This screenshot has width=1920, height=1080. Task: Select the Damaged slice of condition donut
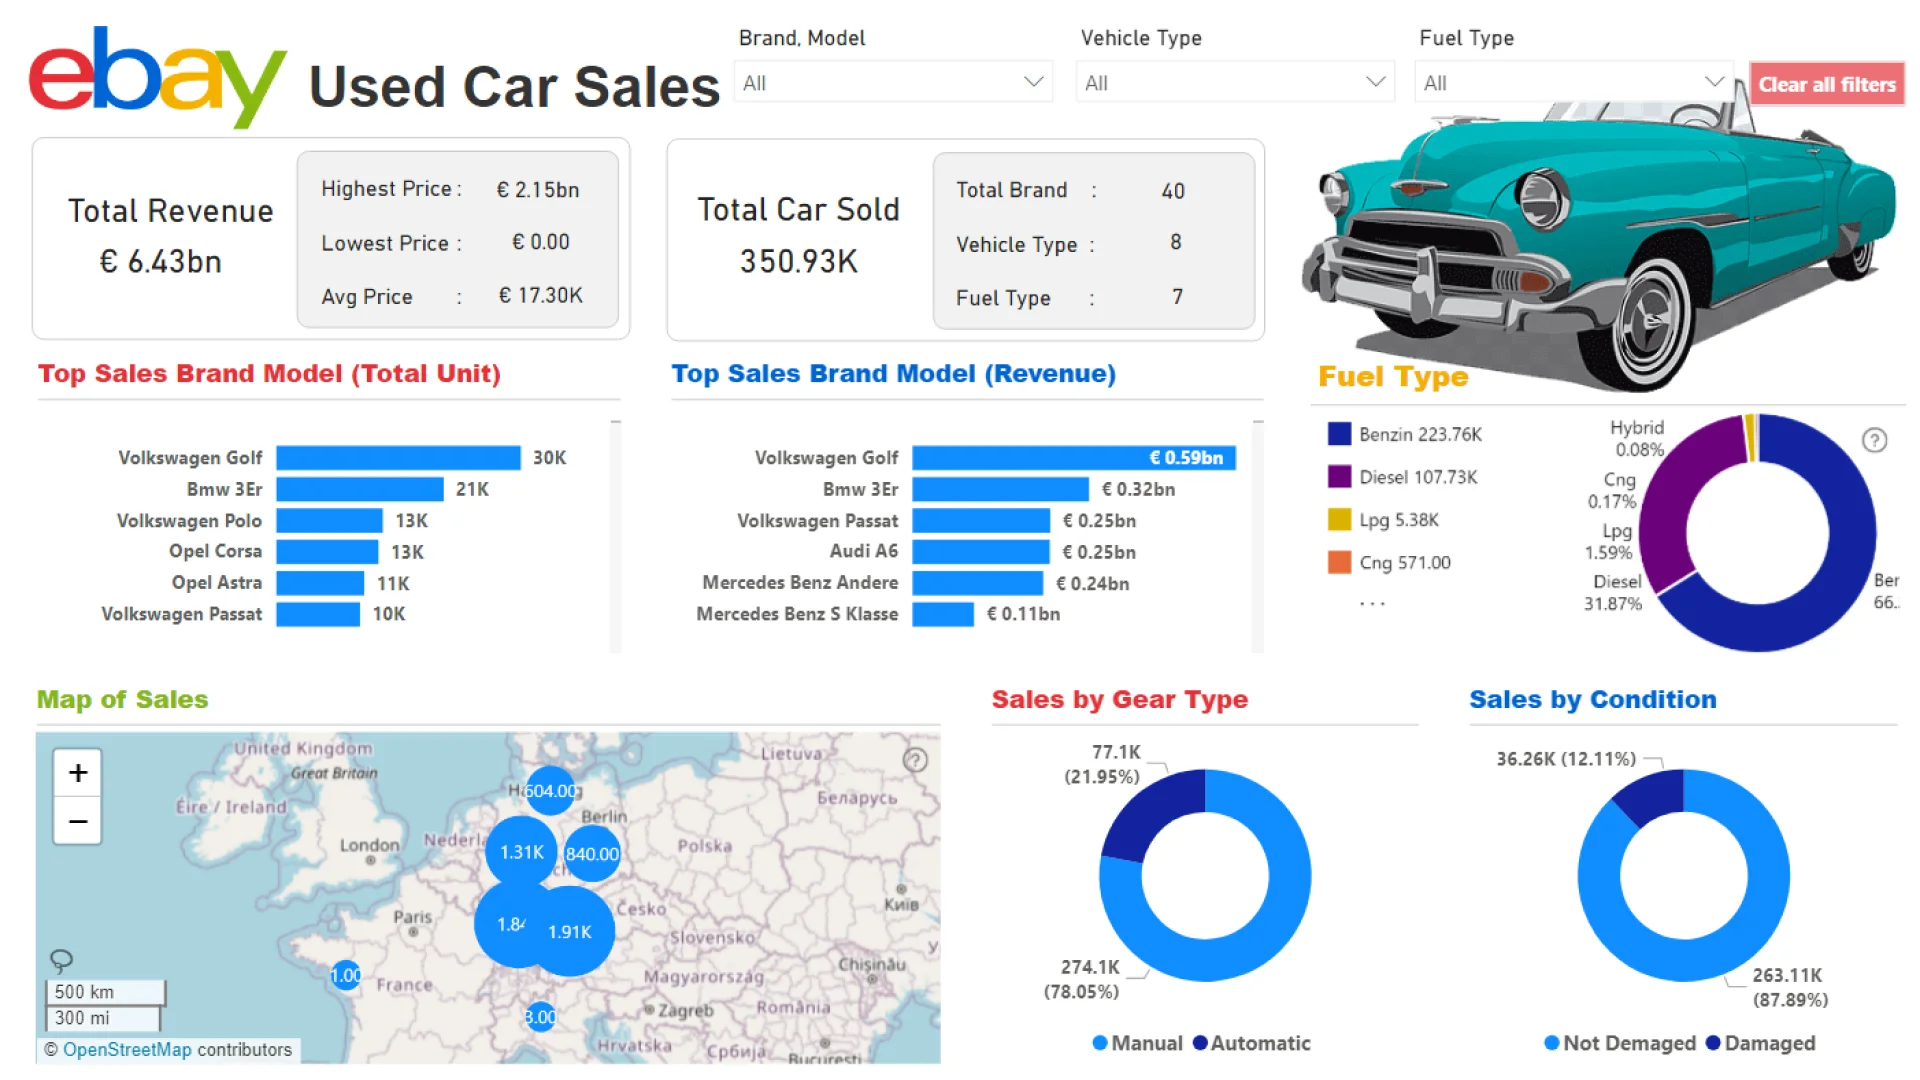(1654, 796)
